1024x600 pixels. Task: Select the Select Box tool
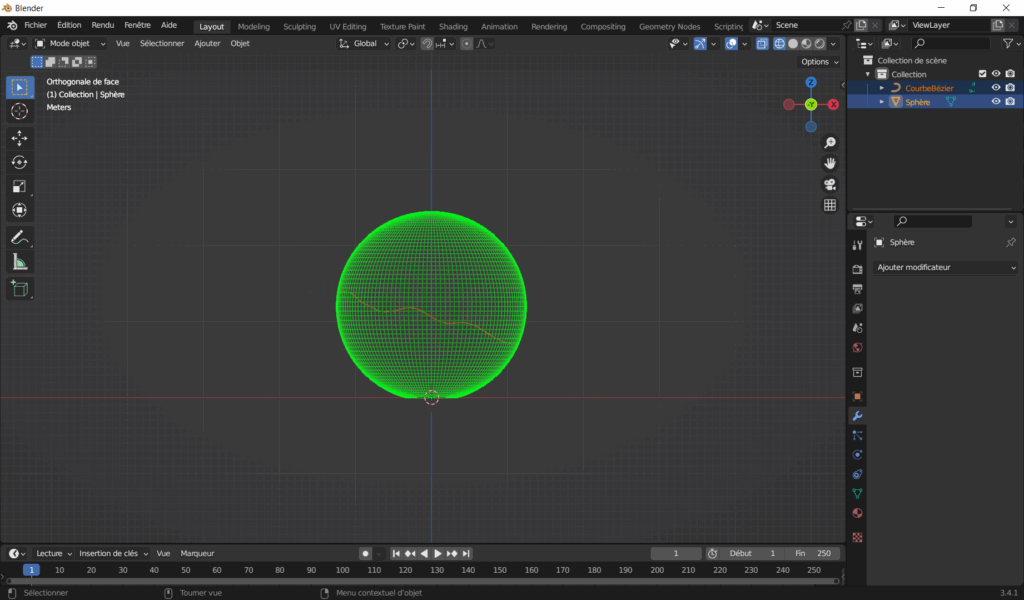20,87
